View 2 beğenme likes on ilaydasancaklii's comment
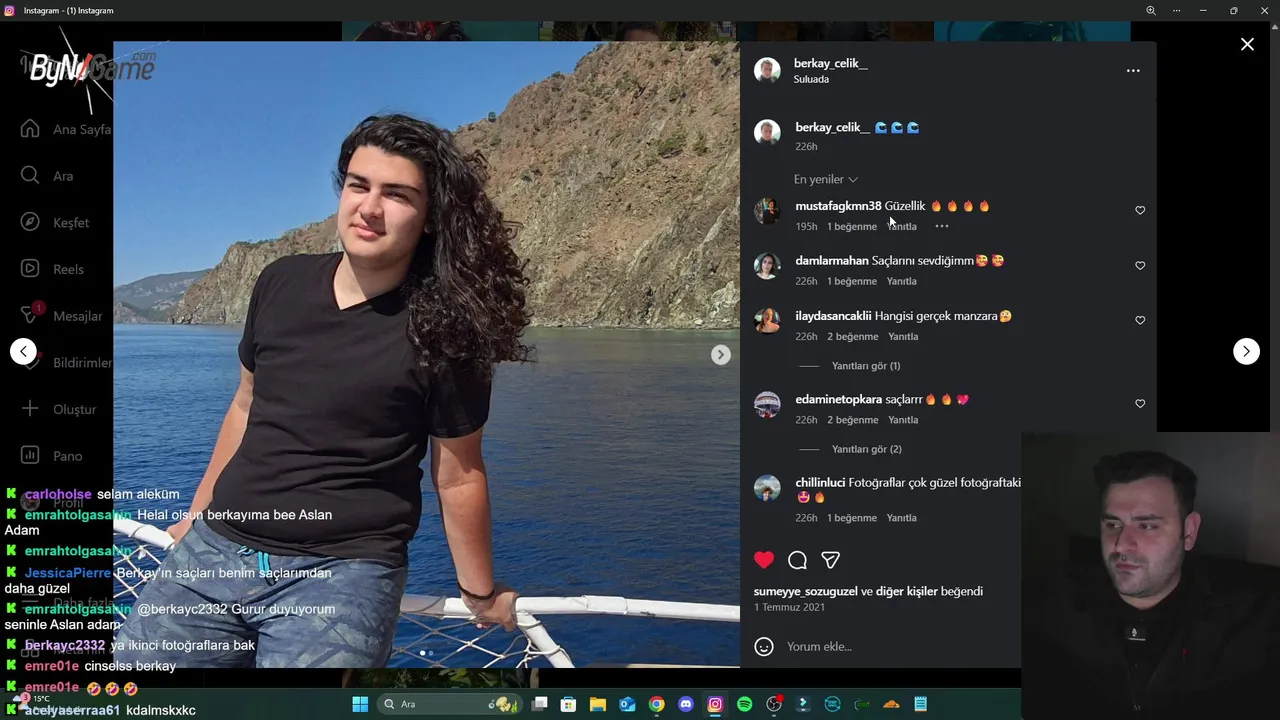The height and width of the screenshot is (720, 1280). pyautogui.click(x=852, y=336)
